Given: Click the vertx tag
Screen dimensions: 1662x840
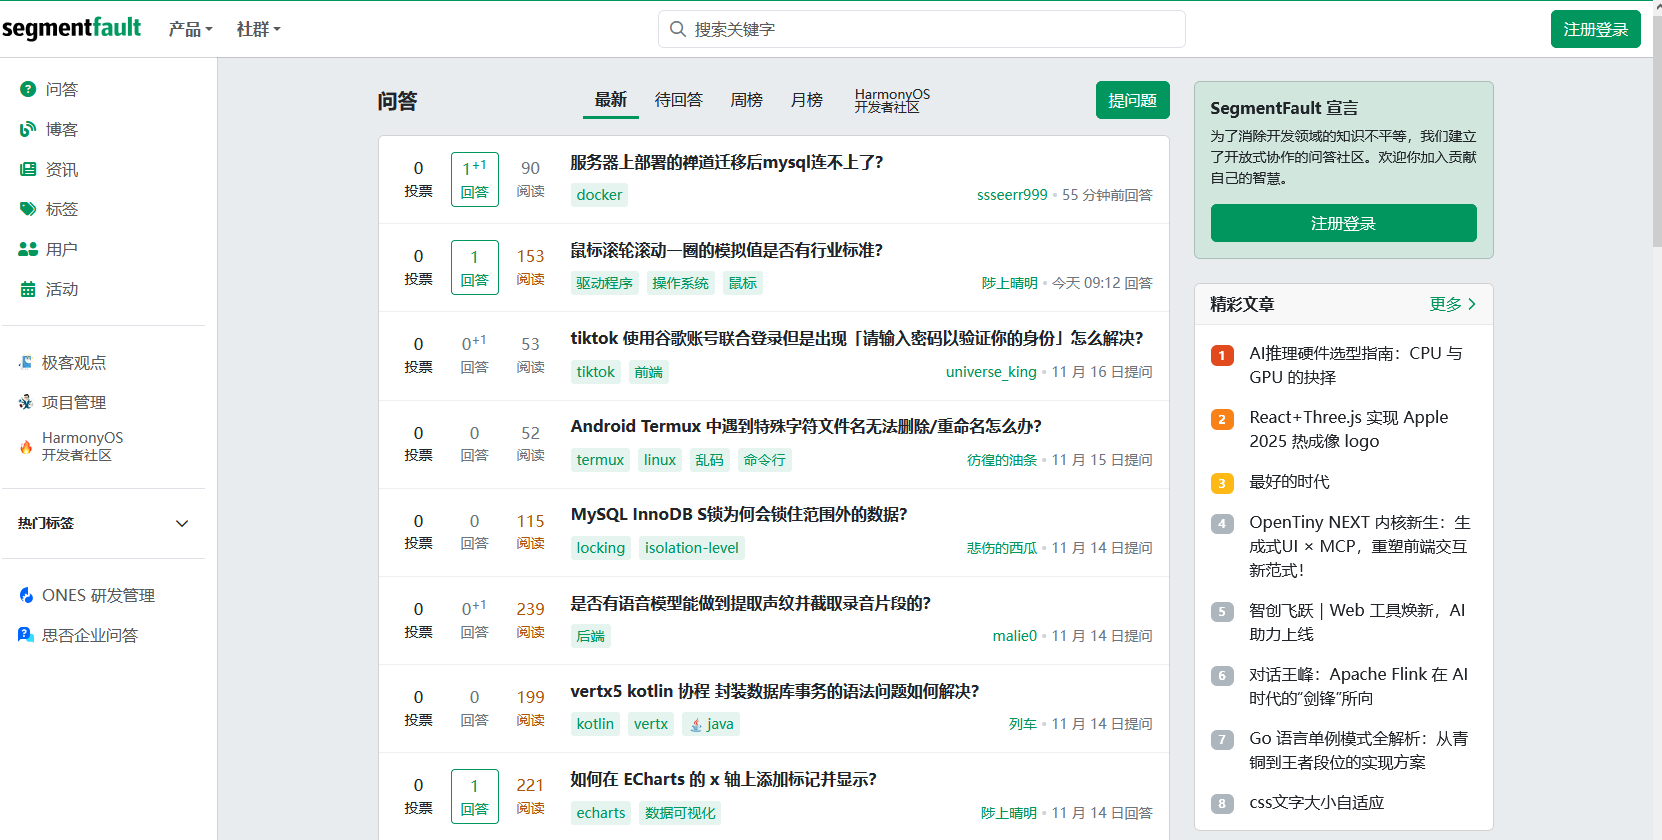Looking at the screenshot, I should [651, 724].
